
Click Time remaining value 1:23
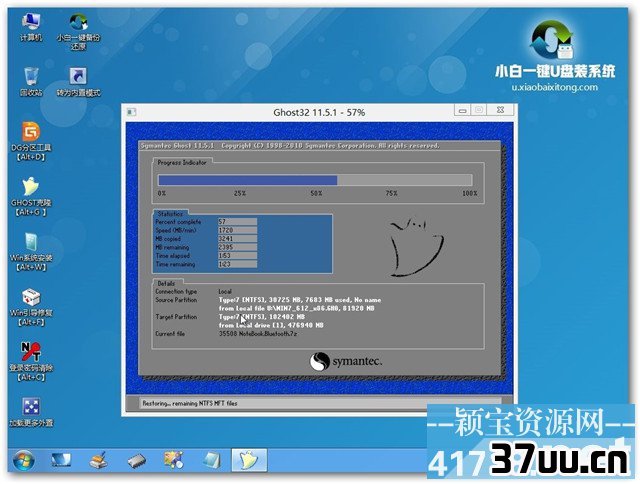(238, 264)
